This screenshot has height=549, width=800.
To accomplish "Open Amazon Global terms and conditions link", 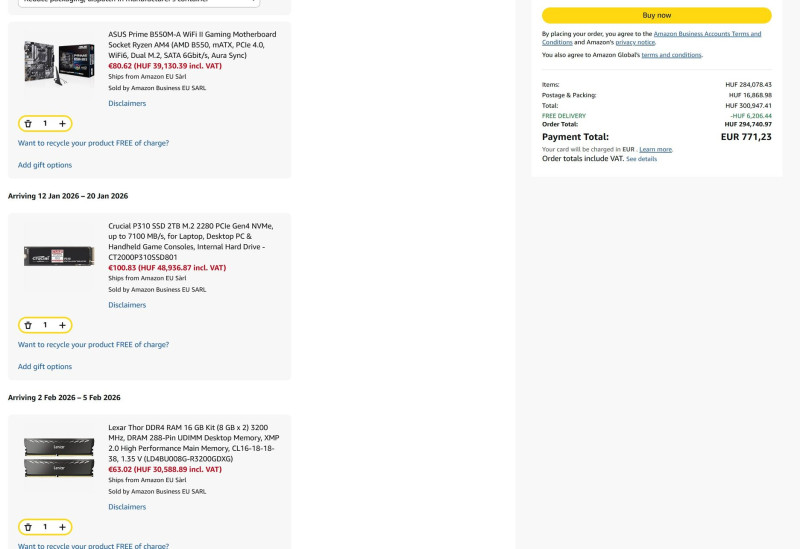I will [671, 55].
